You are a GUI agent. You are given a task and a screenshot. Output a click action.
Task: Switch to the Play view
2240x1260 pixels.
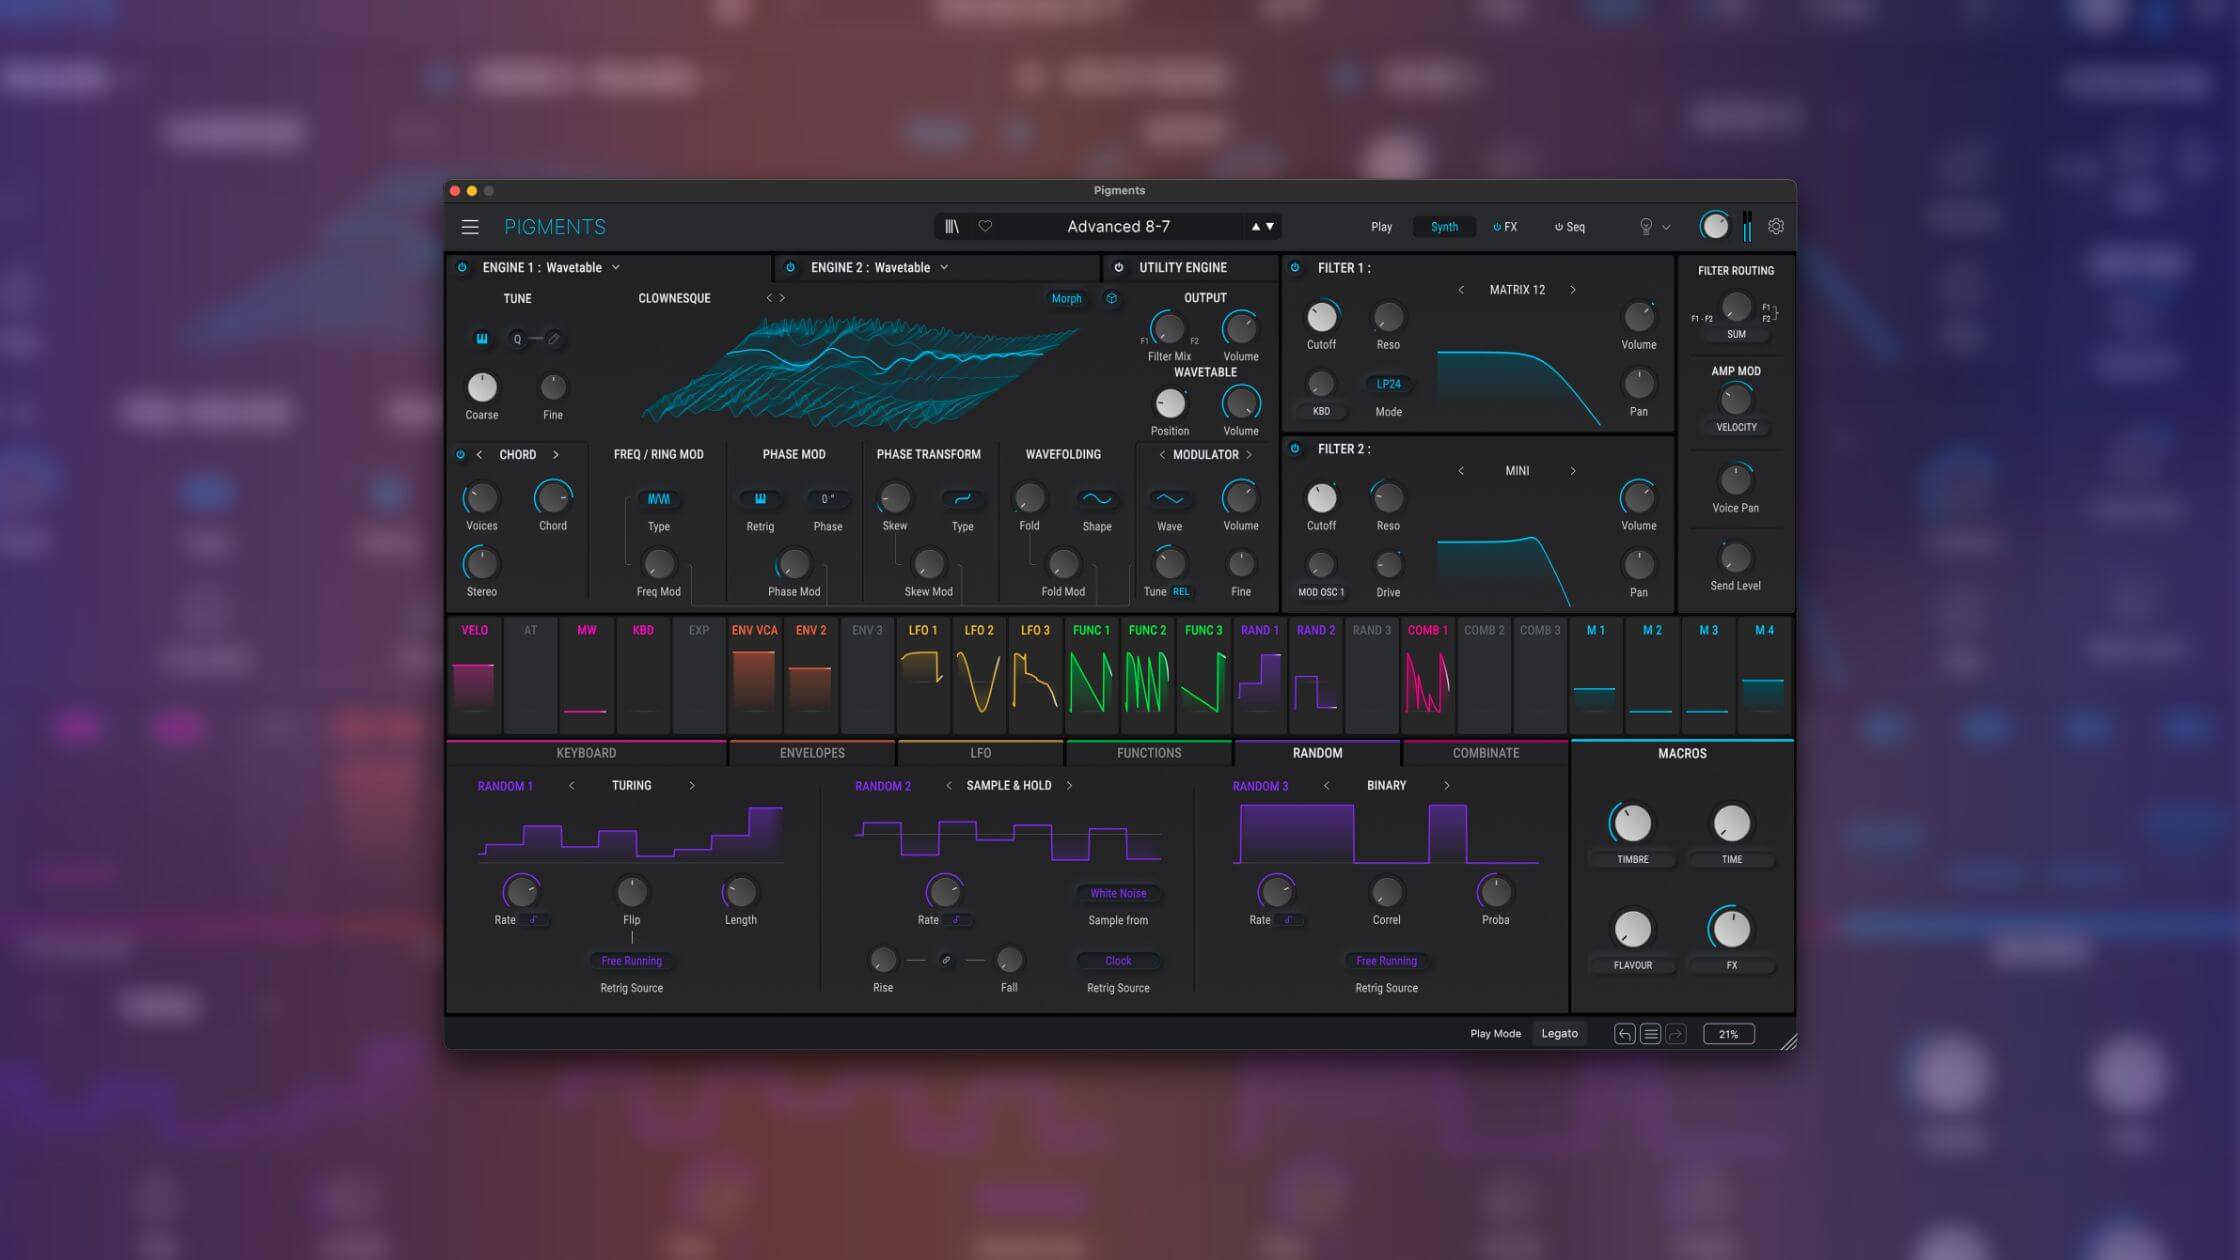1381,227
